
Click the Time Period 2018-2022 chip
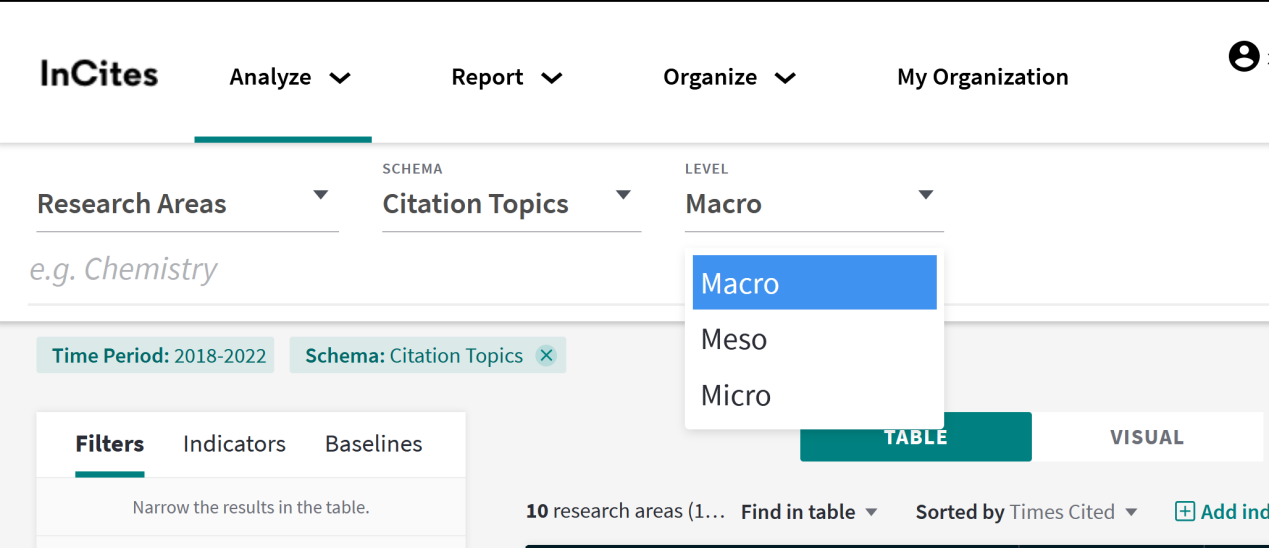coord(159,355)
